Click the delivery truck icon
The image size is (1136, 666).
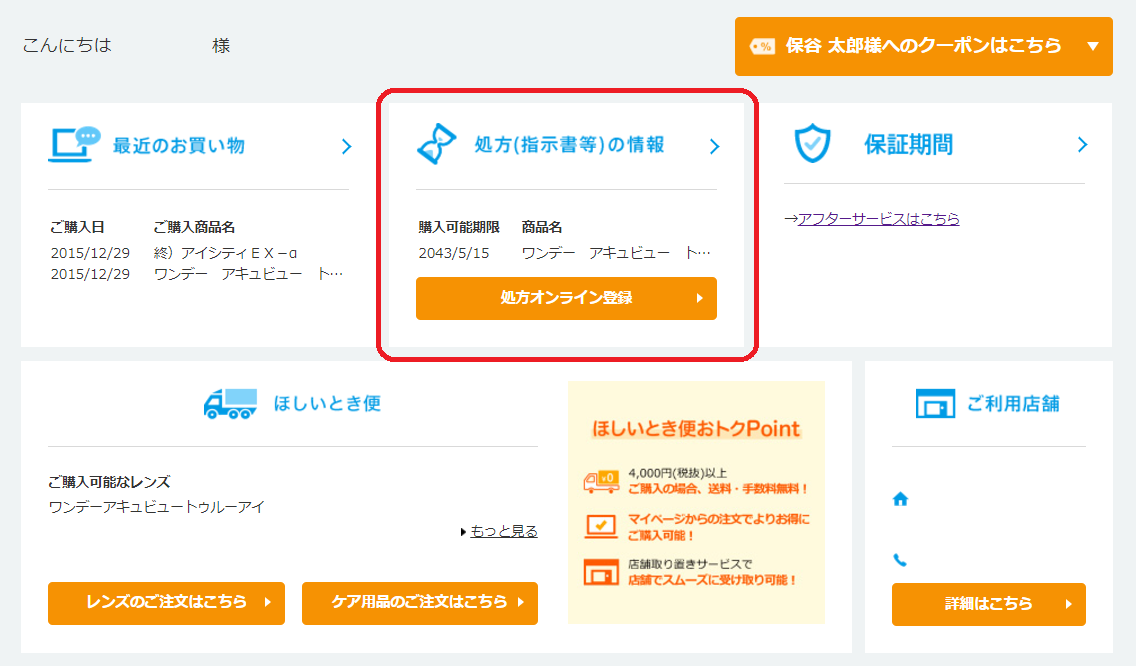click(230, 403)
